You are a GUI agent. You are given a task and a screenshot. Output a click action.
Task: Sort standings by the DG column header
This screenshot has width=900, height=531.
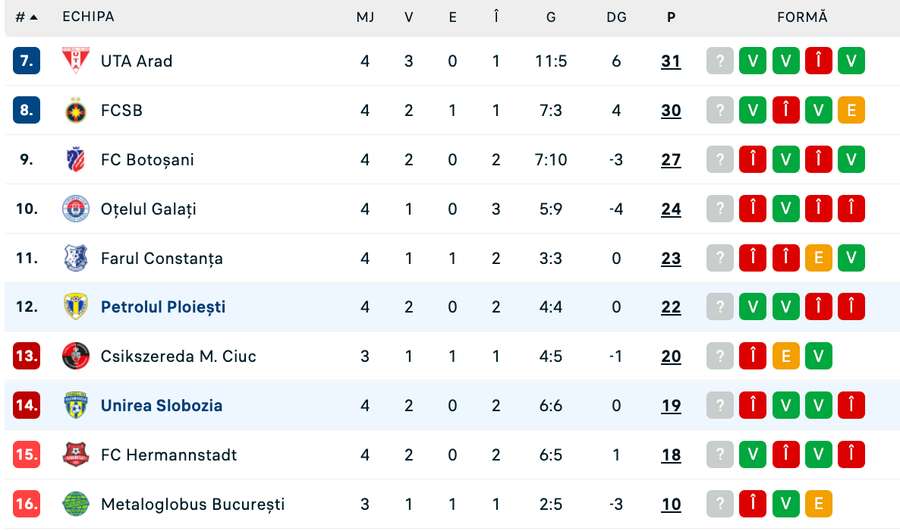(616, 17)
